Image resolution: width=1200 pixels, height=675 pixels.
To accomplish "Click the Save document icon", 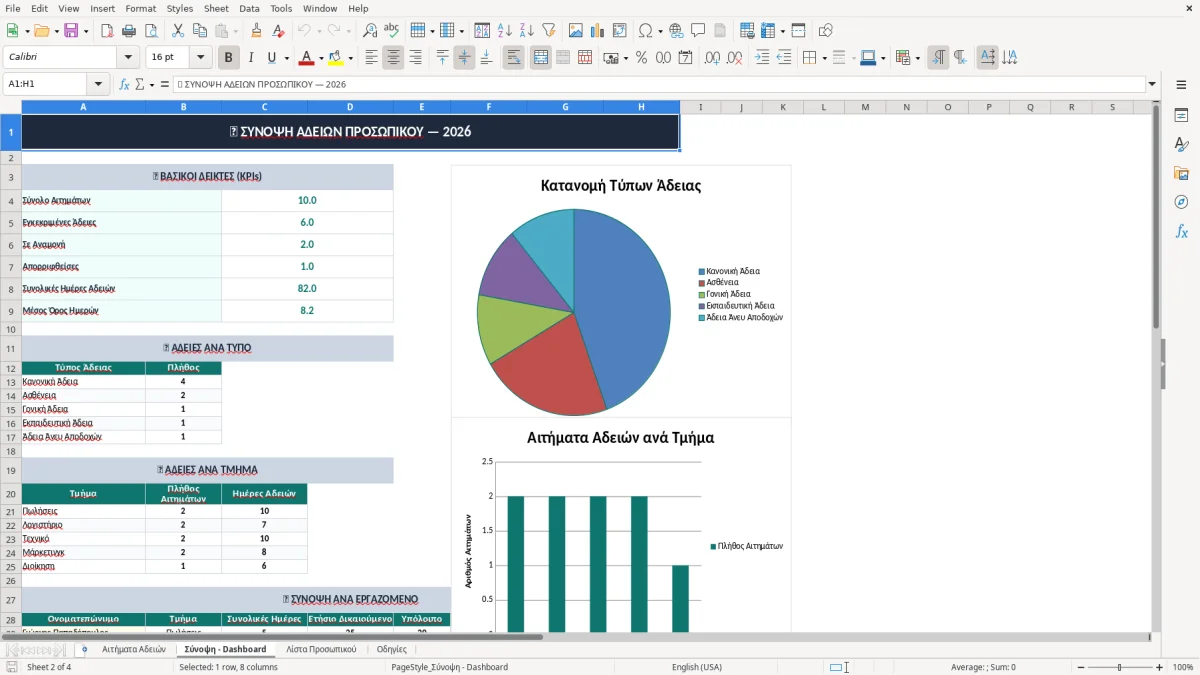I will pos(71,31).
